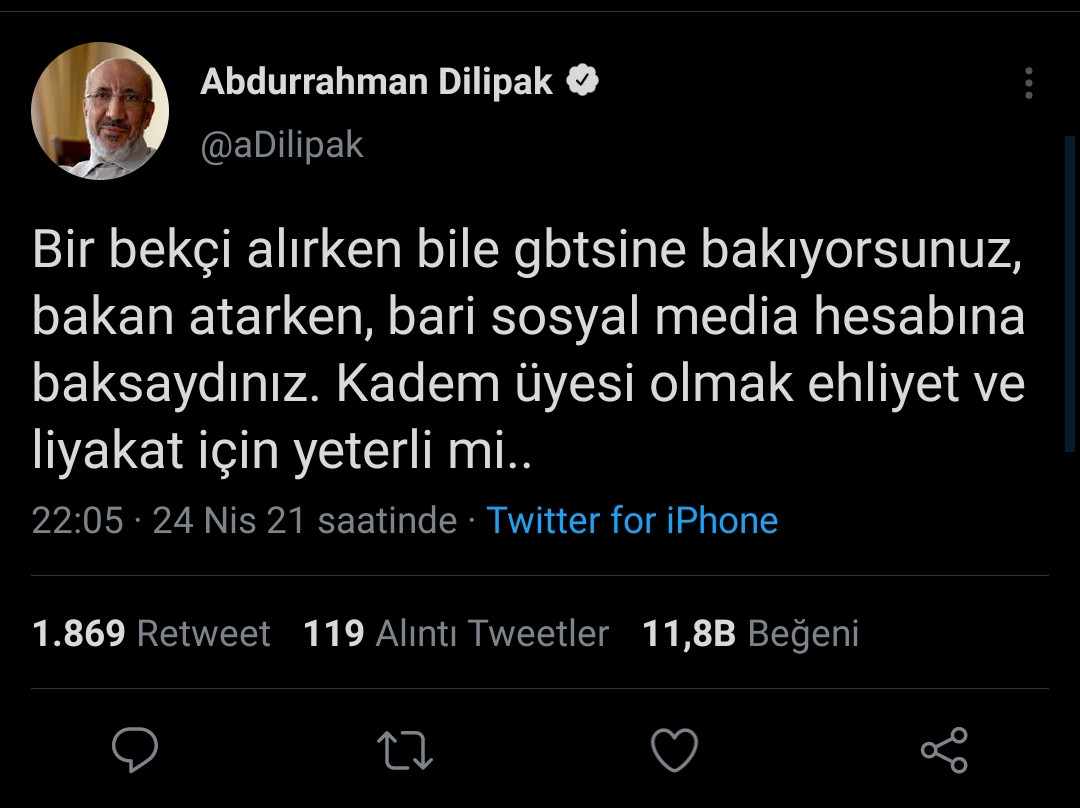Image resolution: width=1080 pixels, height=808 pixels.
Task: View the 1.869 Retweet list
Action: (78, 633)
